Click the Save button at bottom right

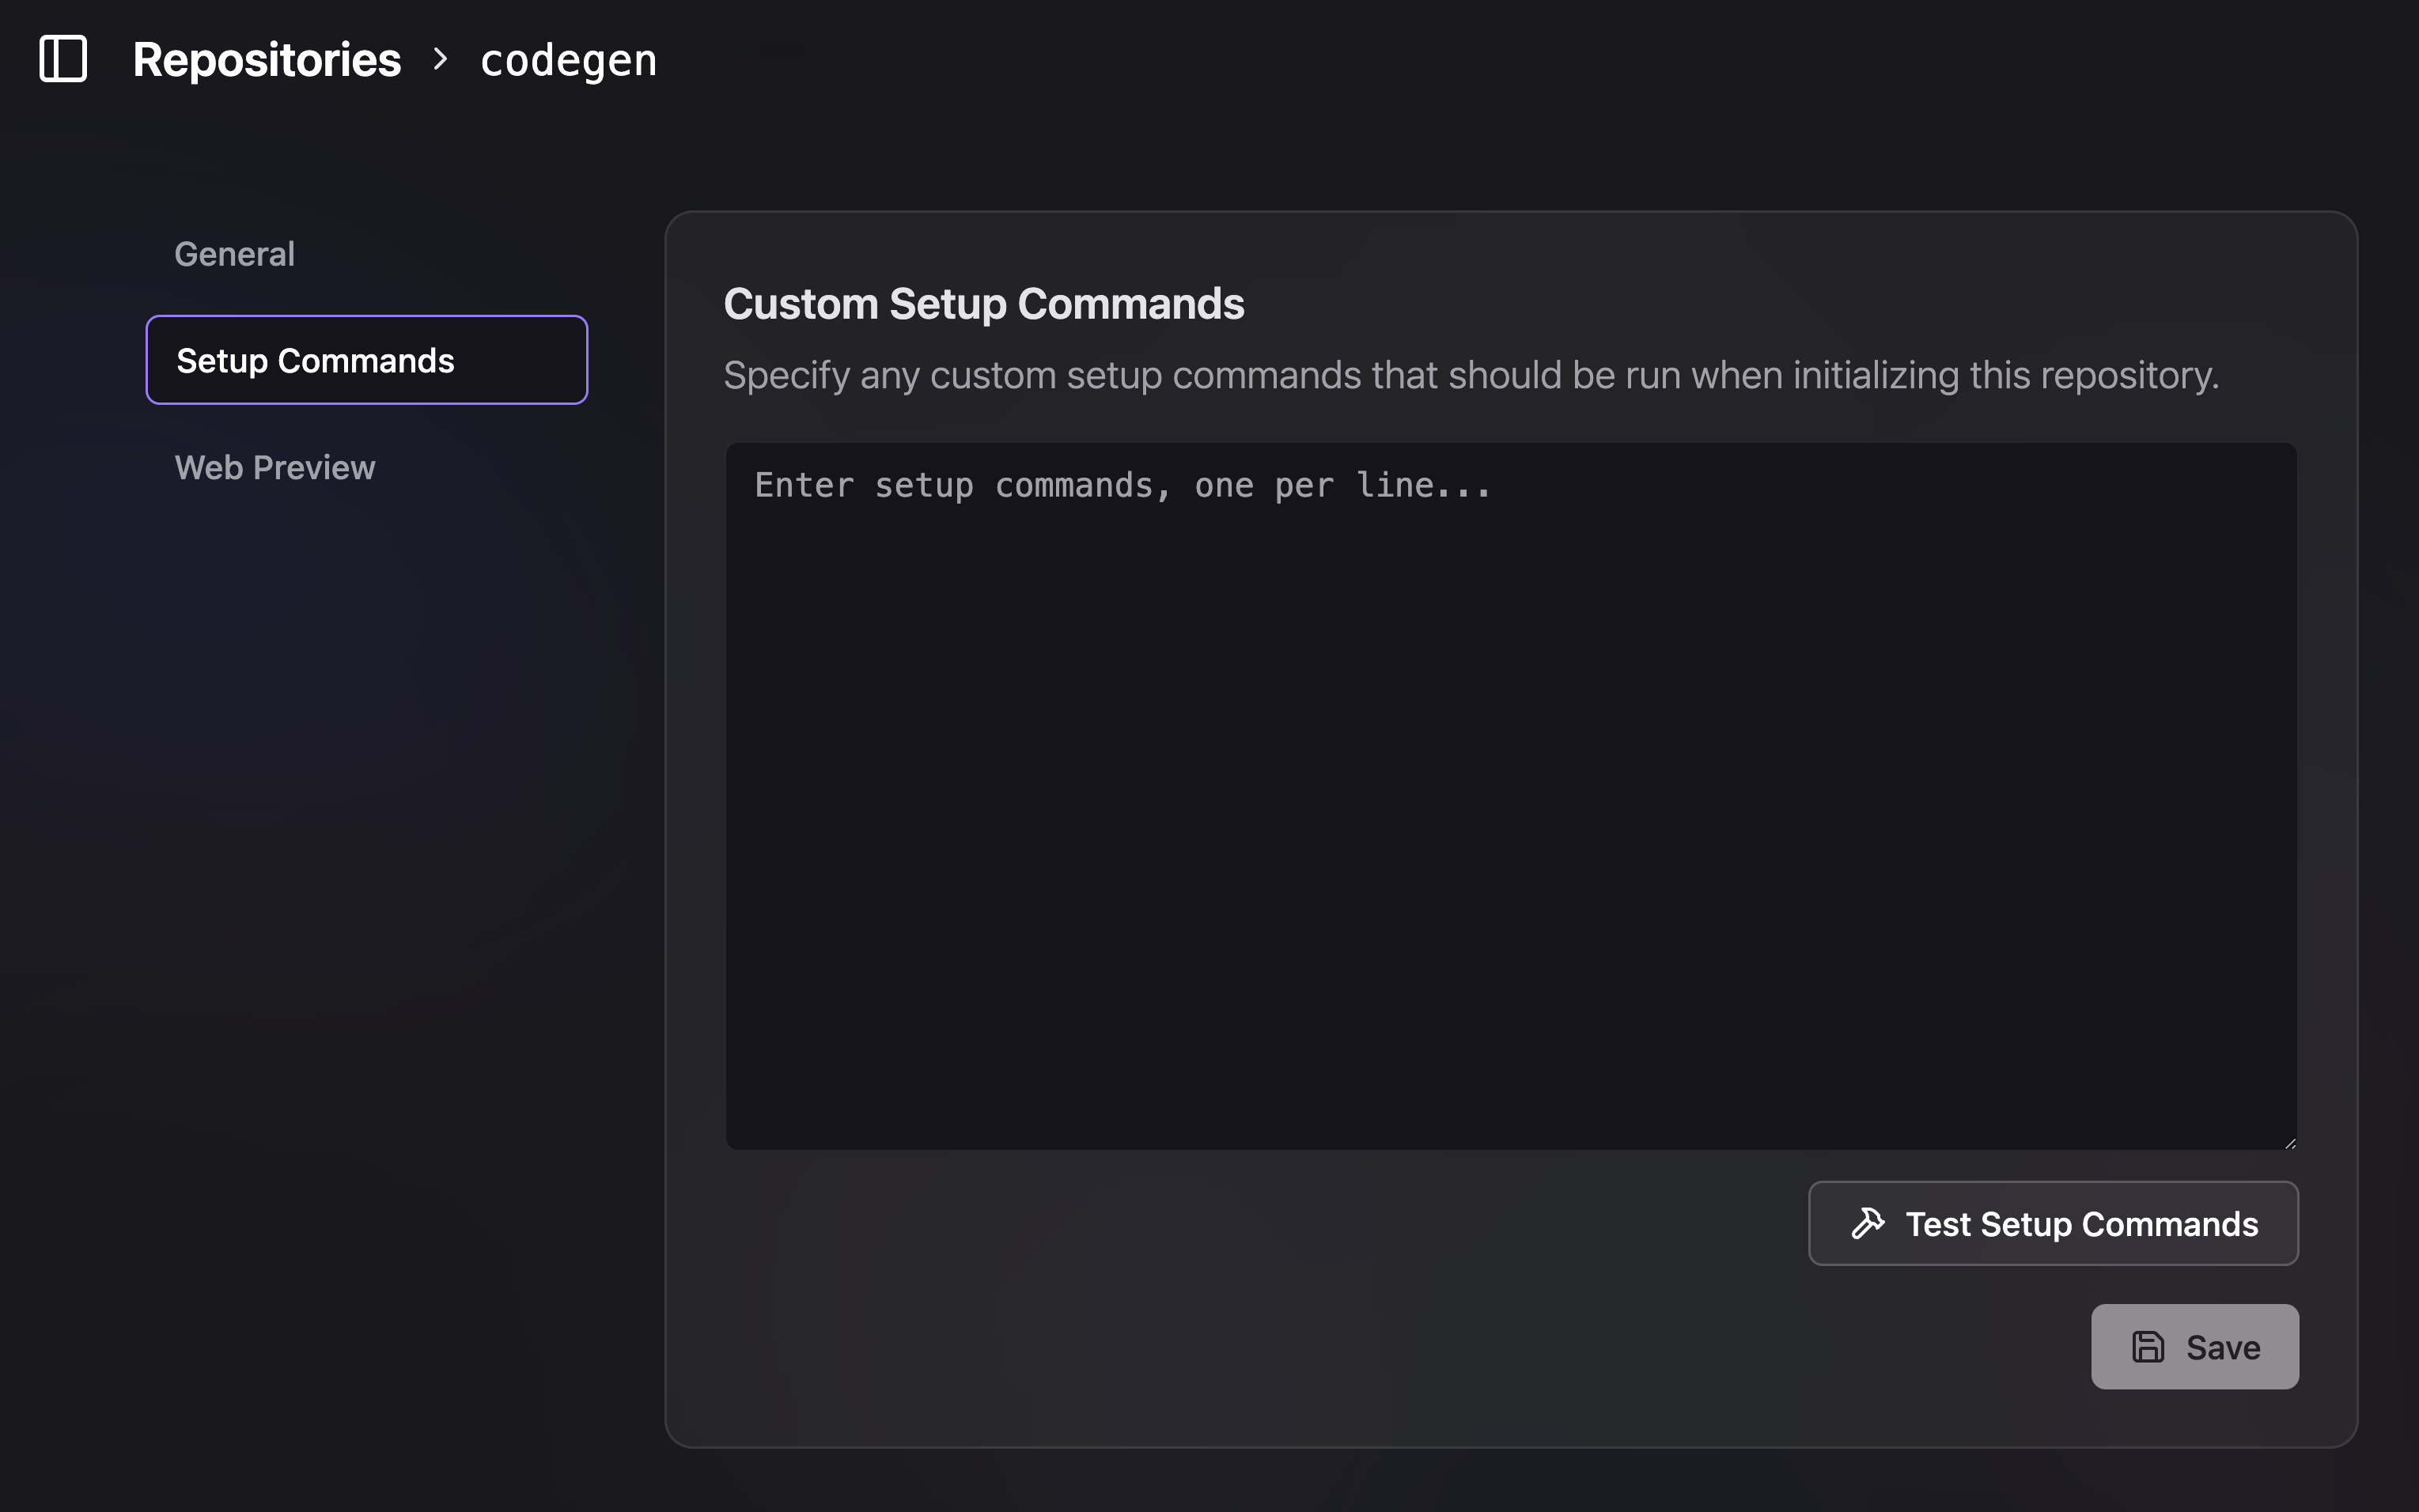click(2194, 1346)
